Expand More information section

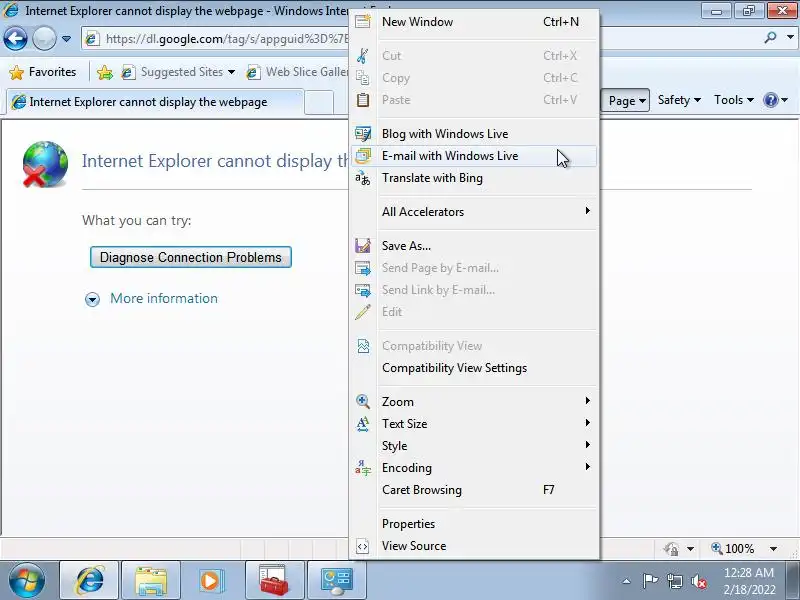coord(92,299)
